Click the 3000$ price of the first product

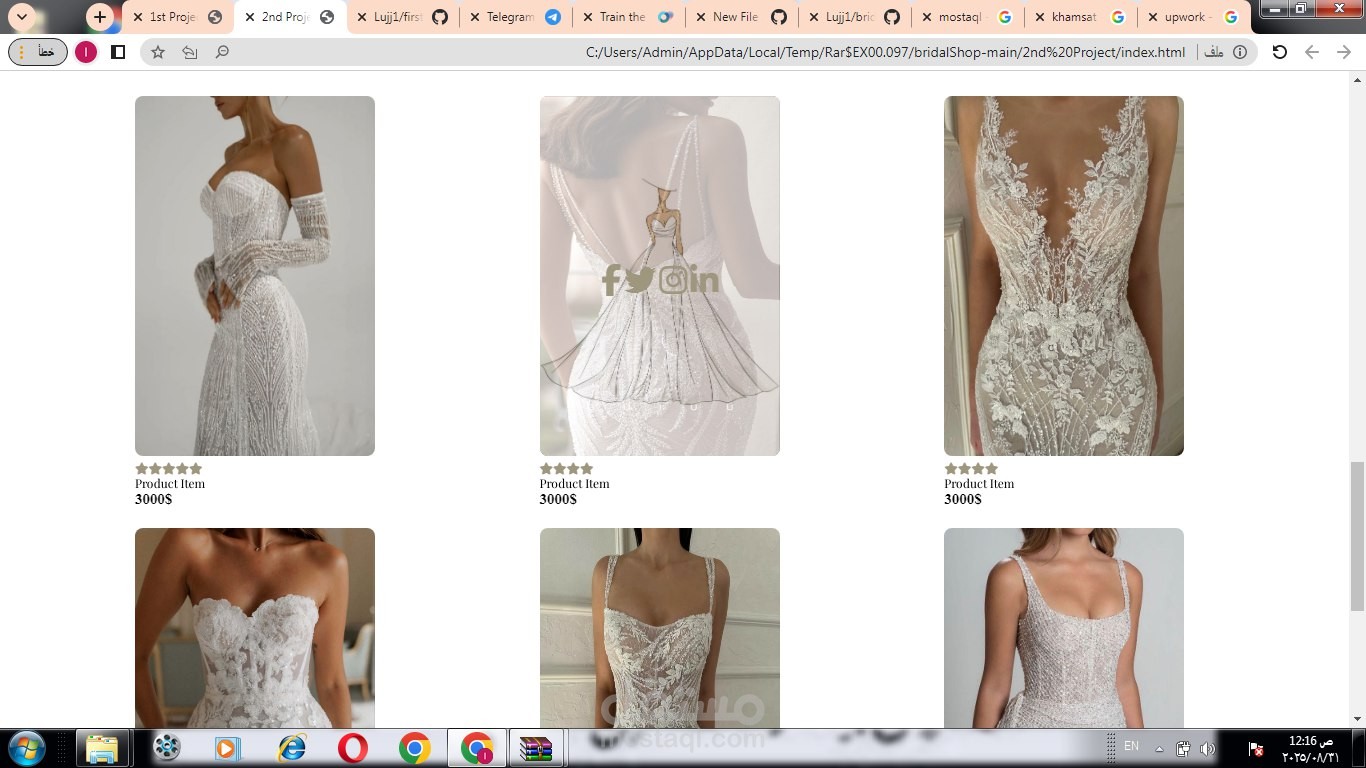click(x=154, y=499)
